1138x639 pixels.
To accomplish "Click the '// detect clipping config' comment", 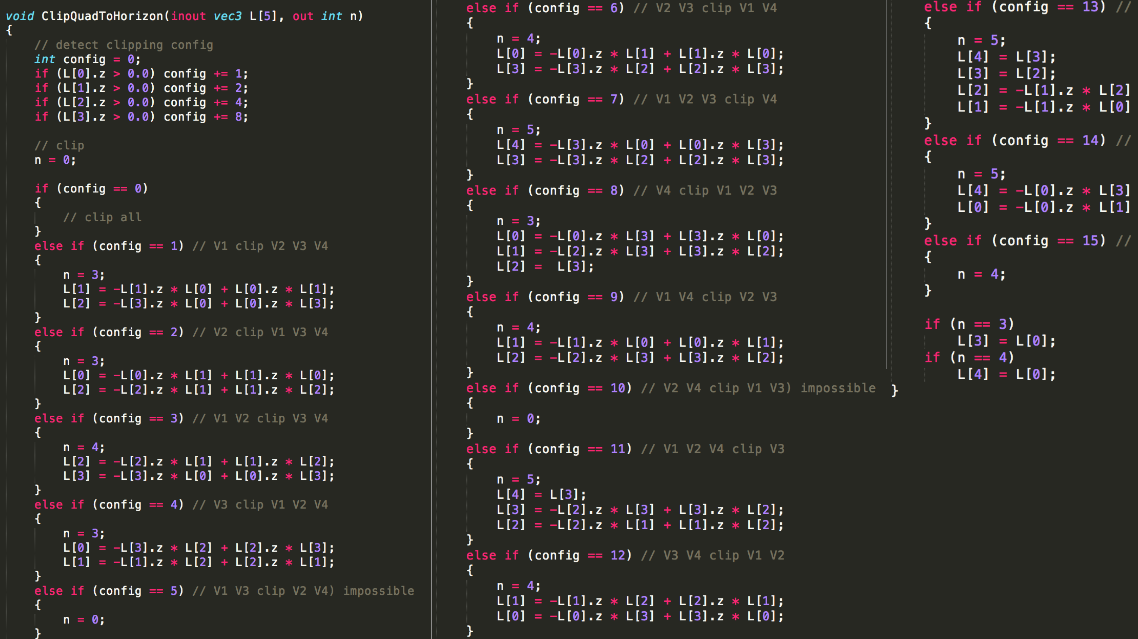I will (123, 45).
